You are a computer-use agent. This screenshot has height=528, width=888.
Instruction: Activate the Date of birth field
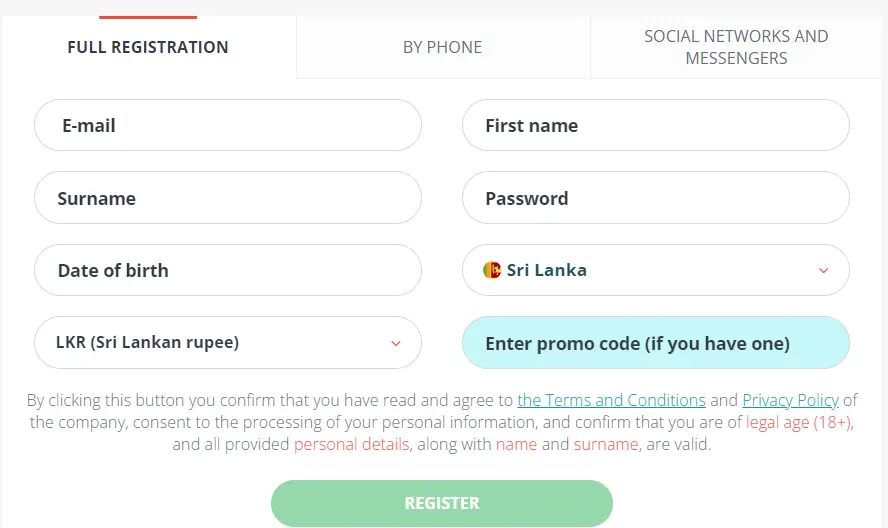(227, 270)
